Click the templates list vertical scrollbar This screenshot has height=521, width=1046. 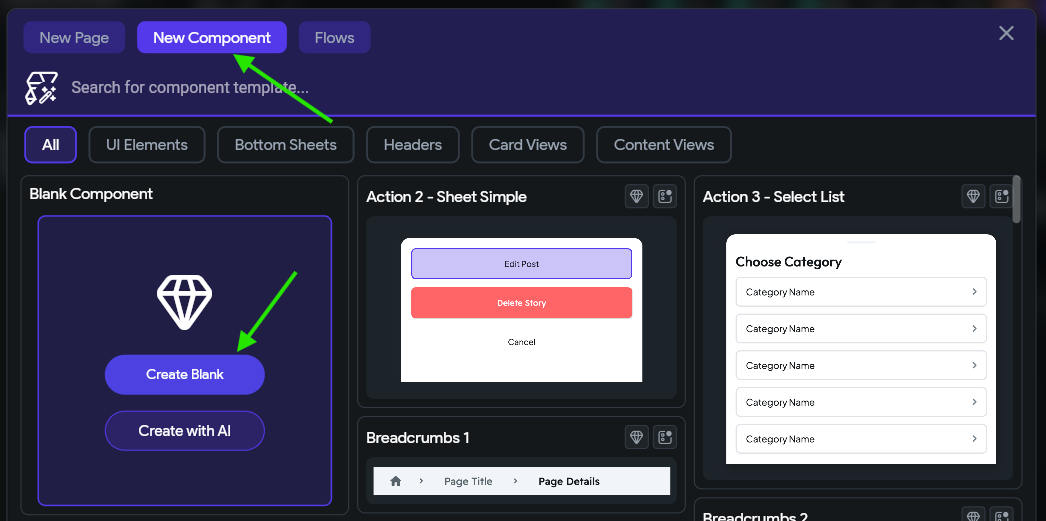pyautogui.click(x=1017, y=199)
